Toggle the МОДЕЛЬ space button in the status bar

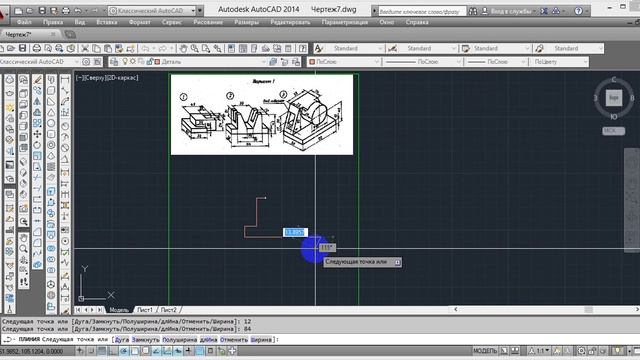point(484,351)
